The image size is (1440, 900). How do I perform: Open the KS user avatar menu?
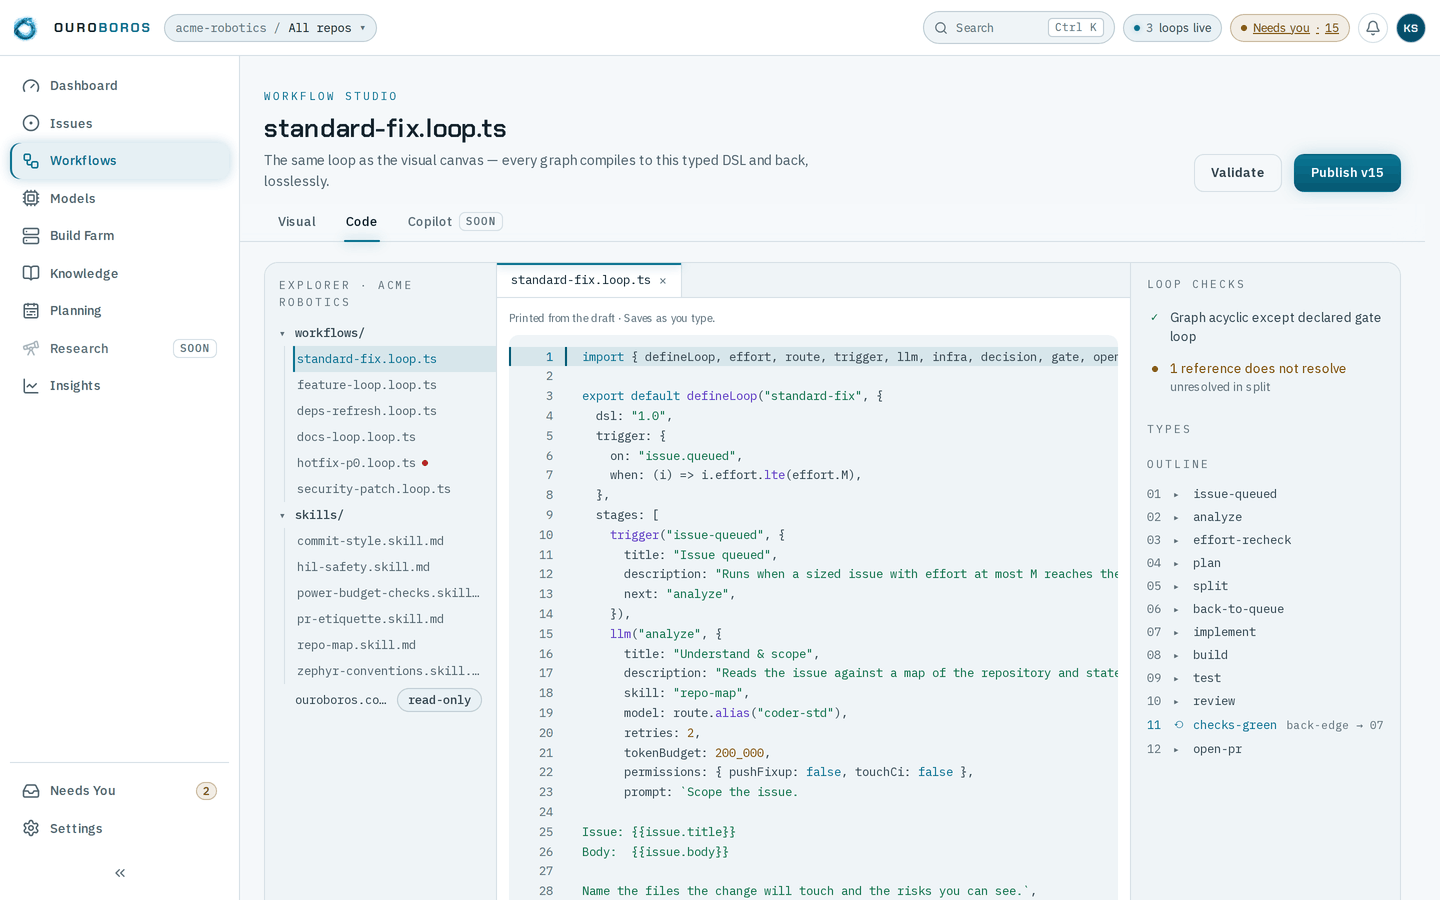[1411, 28]
